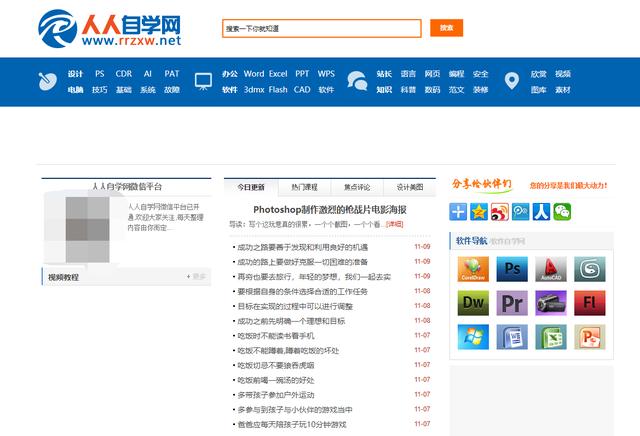This screenshot has width=640, height=436.
Task: Go to 视频 in the navigation
Action: (562, 74)
